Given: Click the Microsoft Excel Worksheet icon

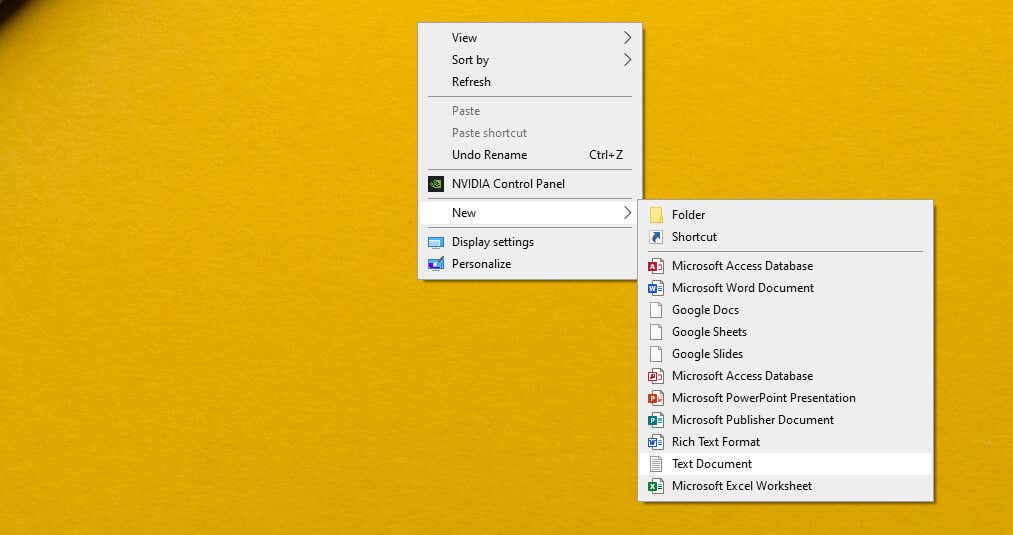Looking at the screenshot, I should coord(656,486).
